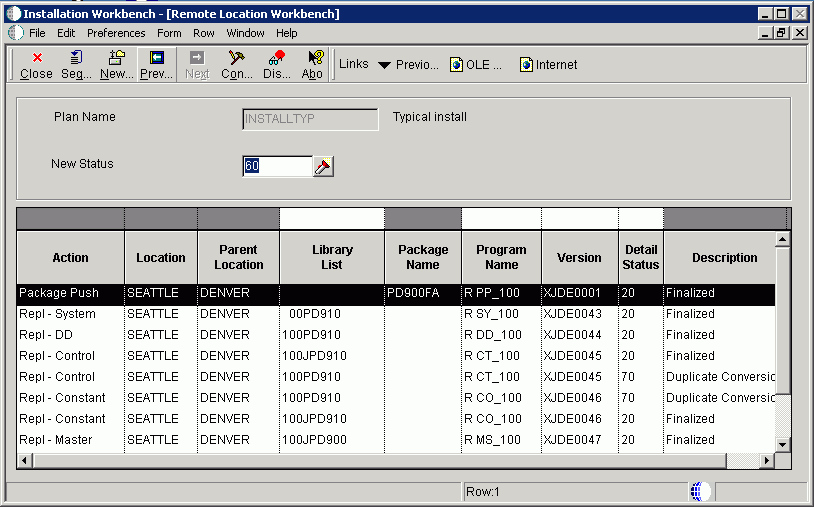Screen dimensions: 814x507
Task: Click the Detail Status column header
Action: pos(641,257)
